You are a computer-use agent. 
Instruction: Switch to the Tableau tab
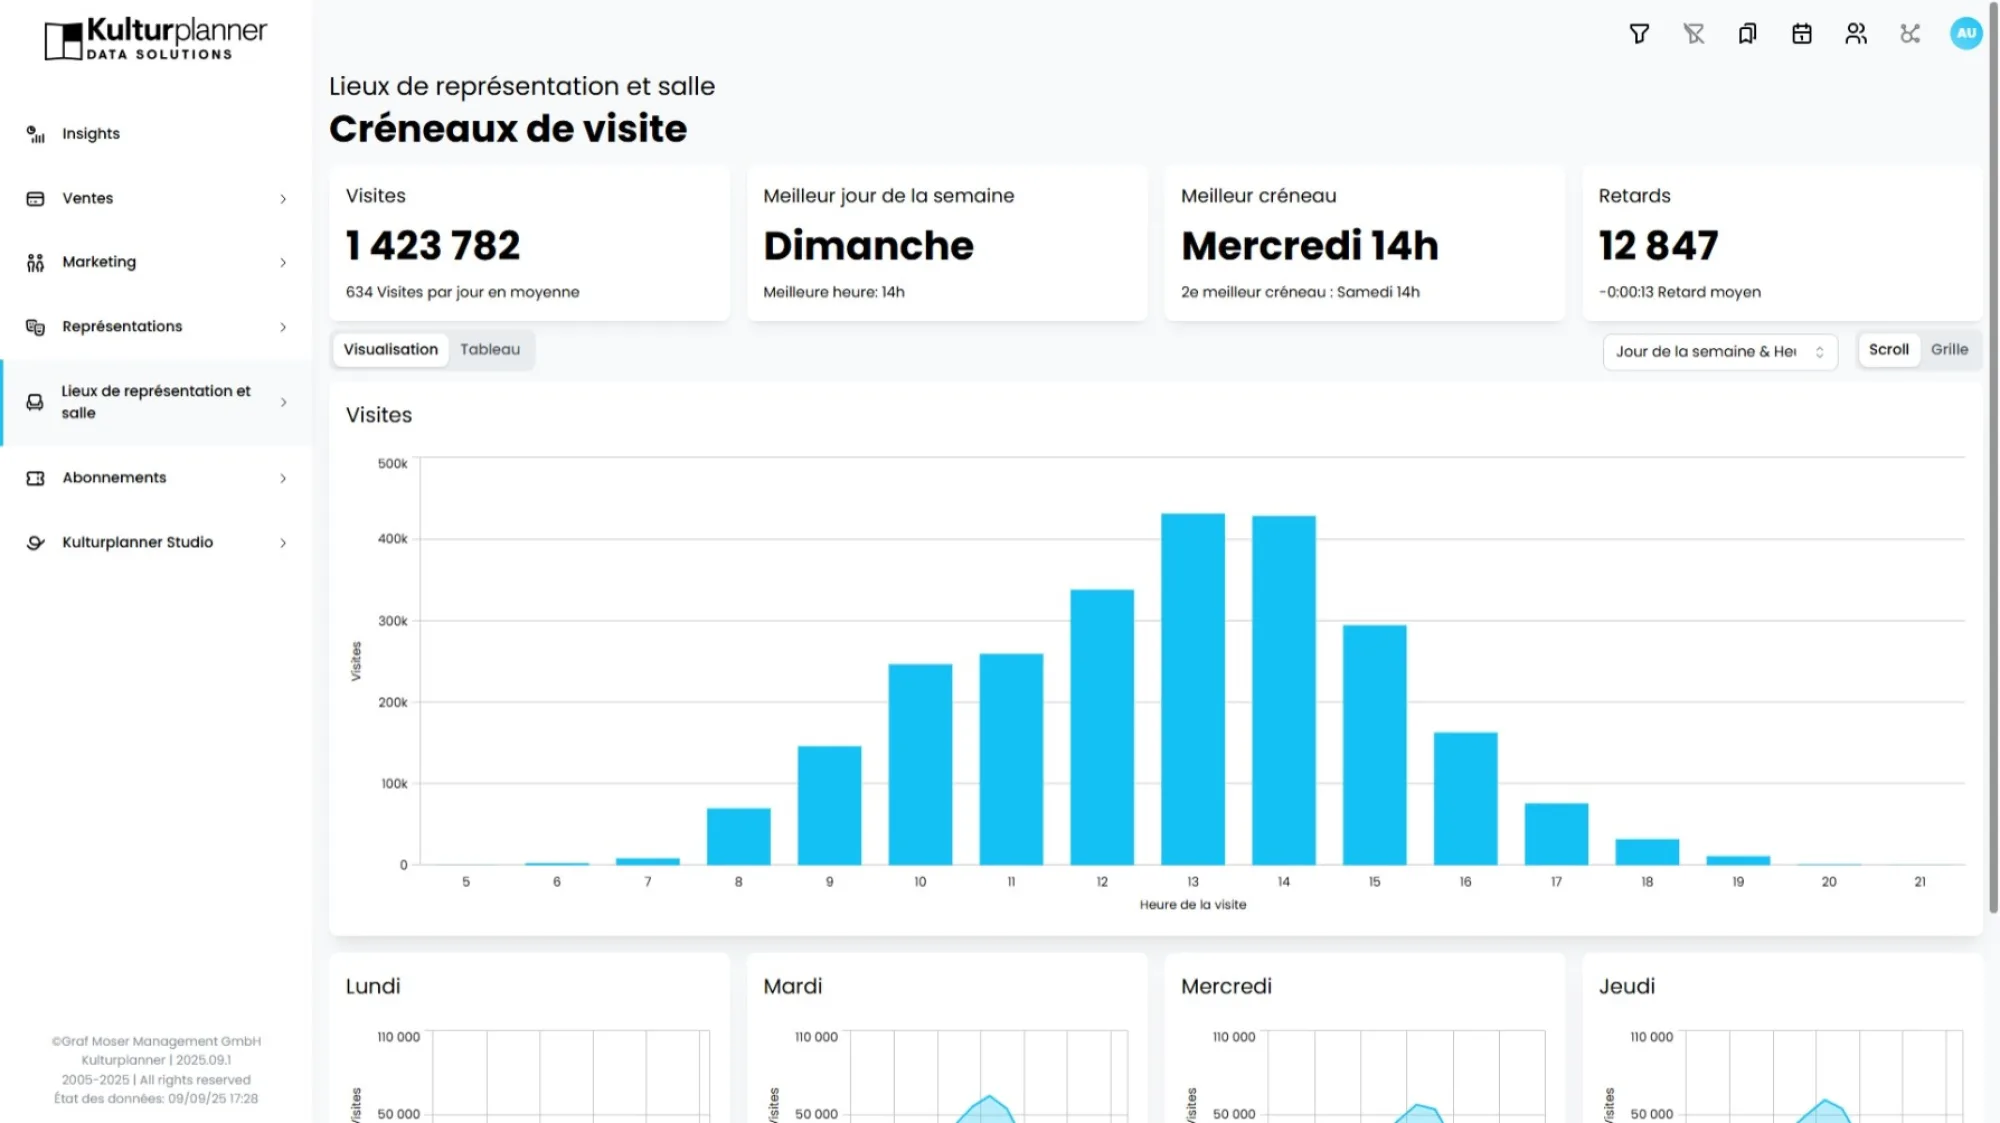pos(490,349)
